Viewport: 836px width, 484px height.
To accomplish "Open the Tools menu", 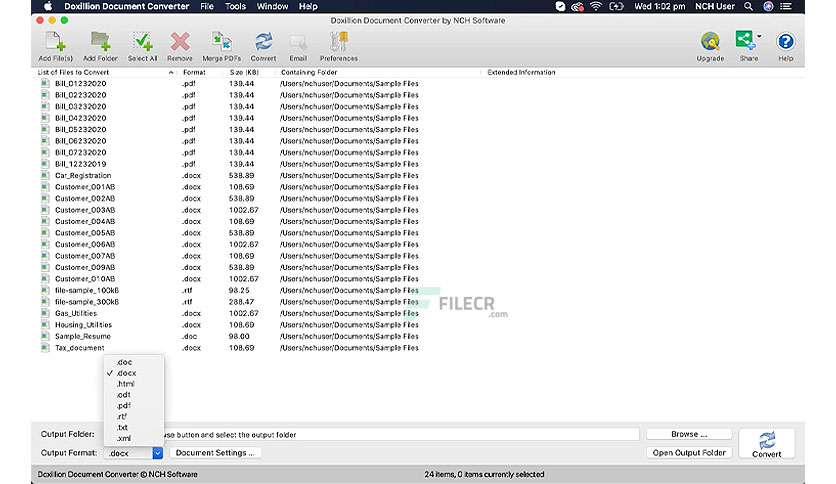I will tap(235, 6).
